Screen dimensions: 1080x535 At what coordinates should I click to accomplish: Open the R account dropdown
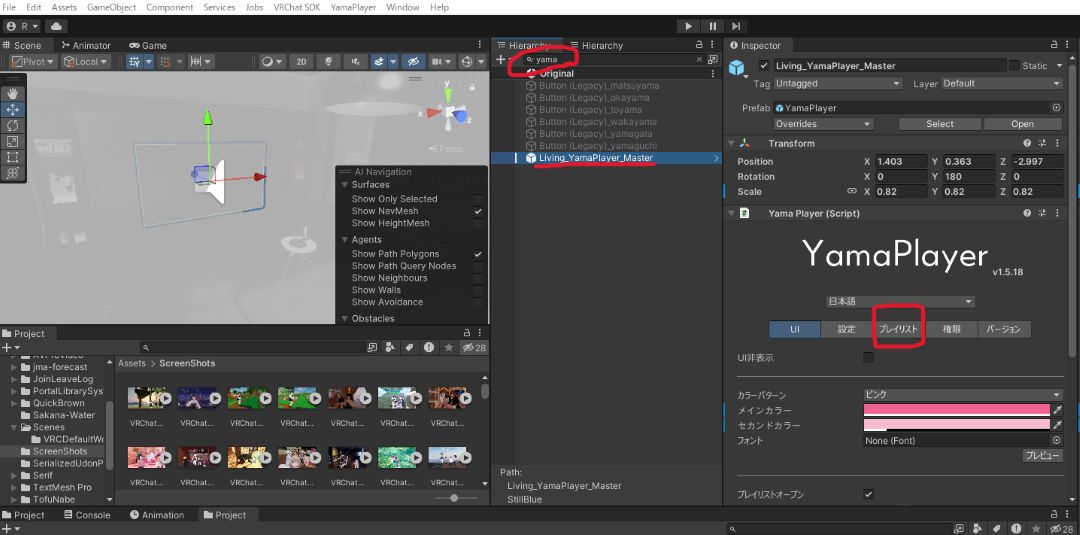[23, 26]
